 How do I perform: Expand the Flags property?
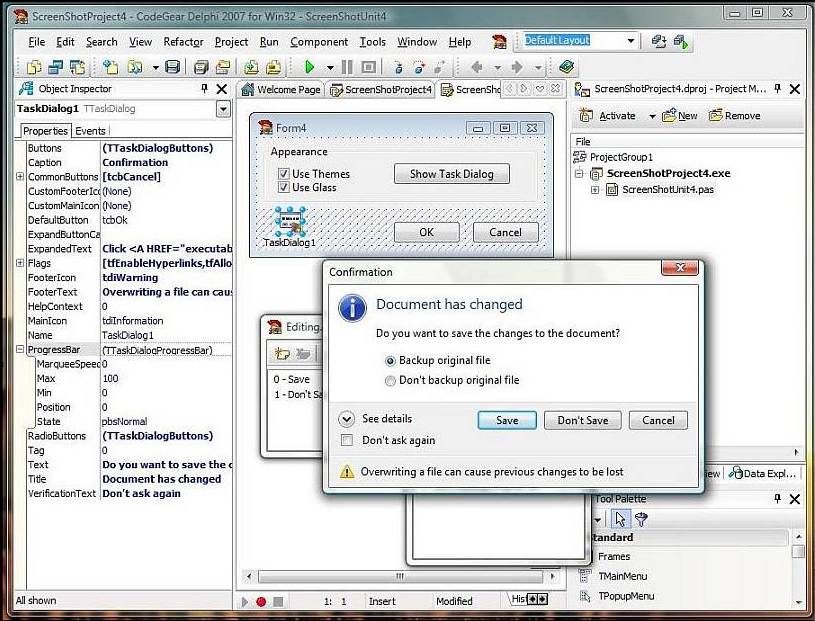[x=20, y=263]
